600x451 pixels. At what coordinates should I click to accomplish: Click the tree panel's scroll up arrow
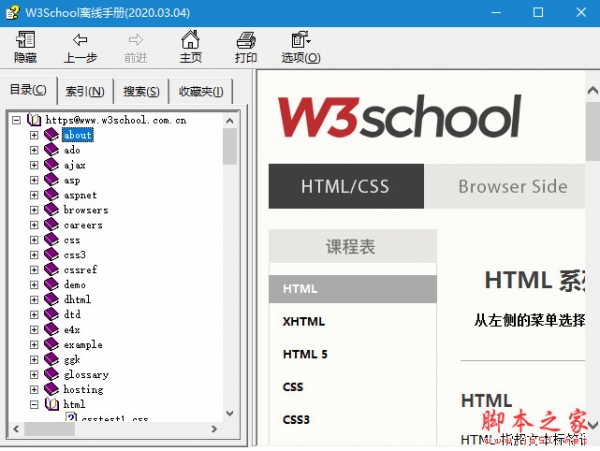(230, 120)
